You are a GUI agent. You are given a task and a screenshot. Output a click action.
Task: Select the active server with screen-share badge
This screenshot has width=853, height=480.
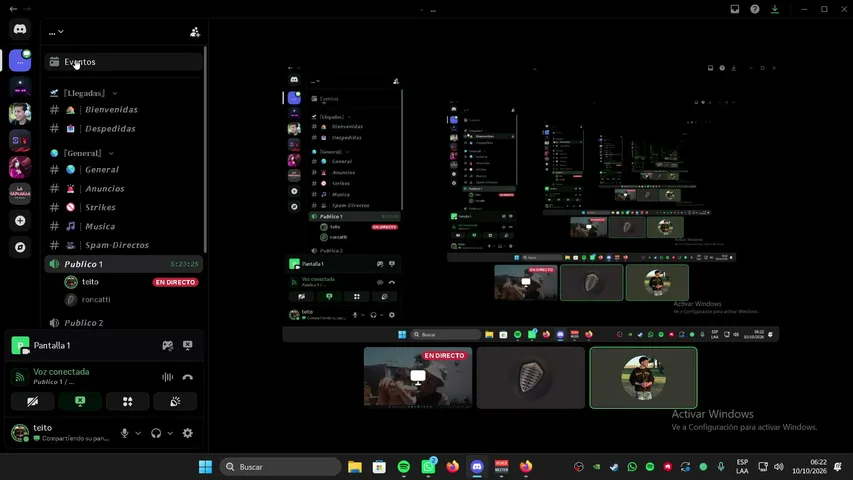pos(20,60)
